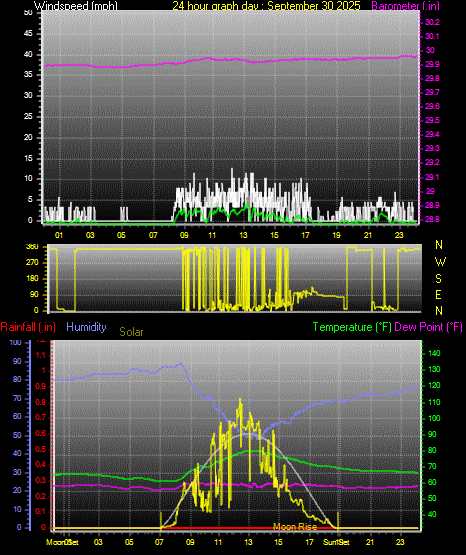Viewport: 466px width, 555px height.
Task: Click the S compass direction label
Action: [x=438, y=279]
